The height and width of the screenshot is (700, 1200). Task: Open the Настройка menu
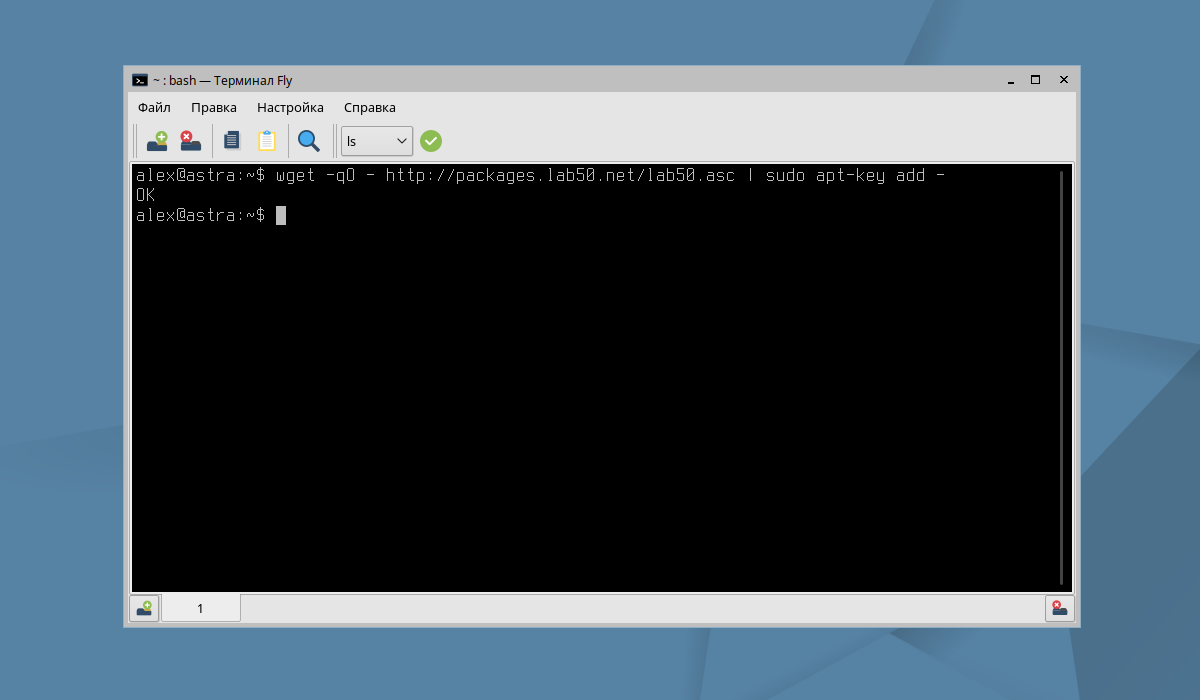point(290,107)
